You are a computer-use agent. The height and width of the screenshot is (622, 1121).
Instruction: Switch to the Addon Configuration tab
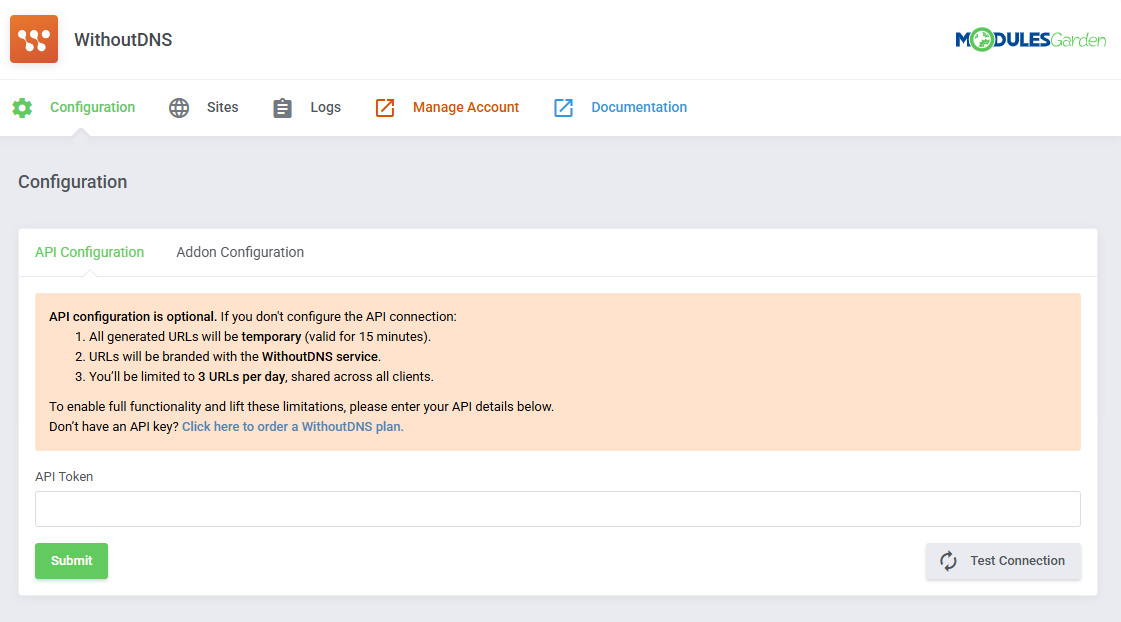[x=240, y=252]
